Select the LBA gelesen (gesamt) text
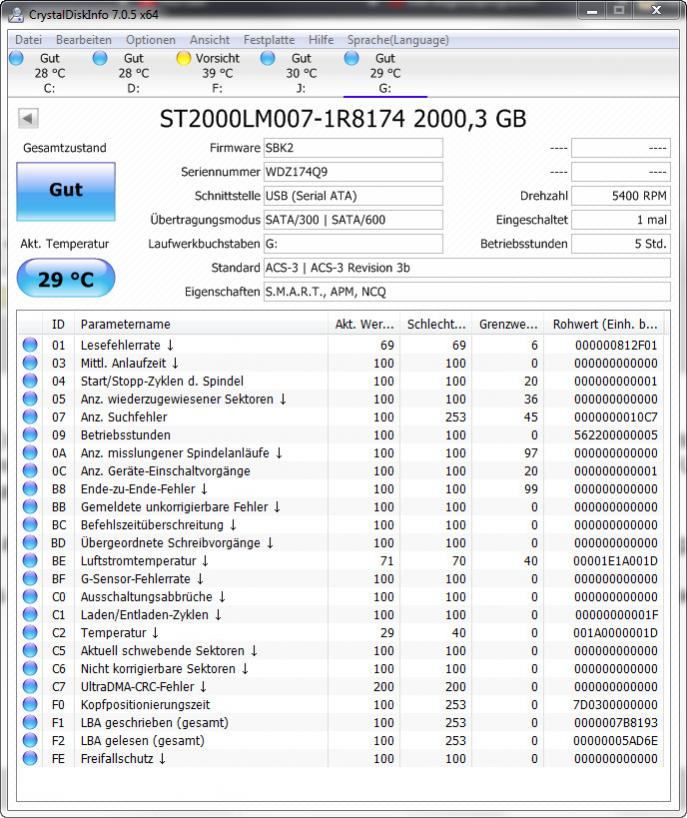This screenshot has width=687, height=818. (x=142, y=740)
